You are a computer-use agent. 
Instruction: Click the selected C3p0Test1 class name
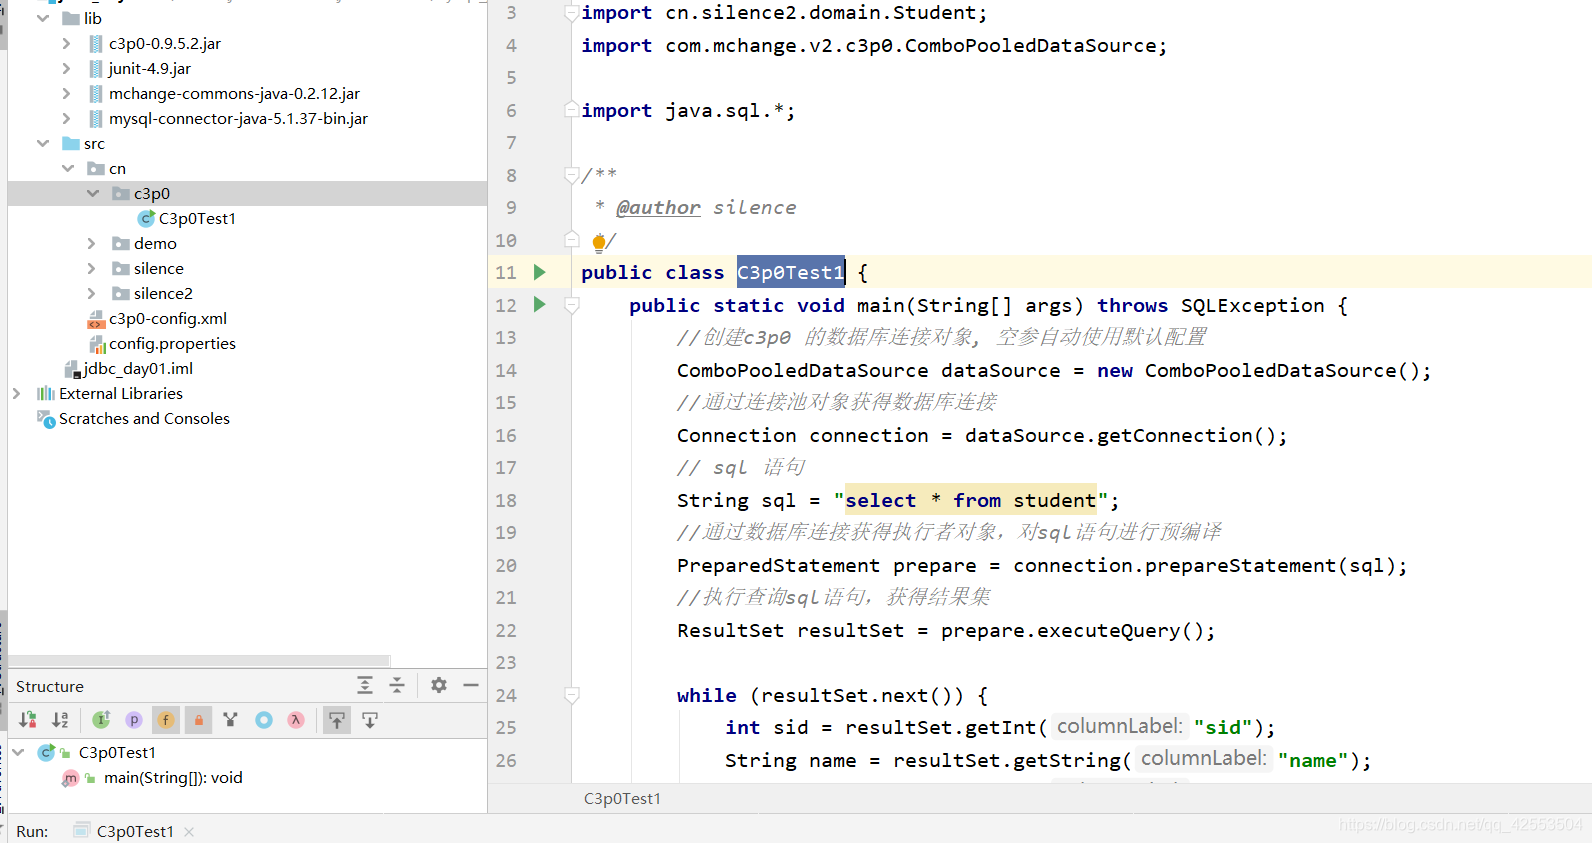(791, 272)
